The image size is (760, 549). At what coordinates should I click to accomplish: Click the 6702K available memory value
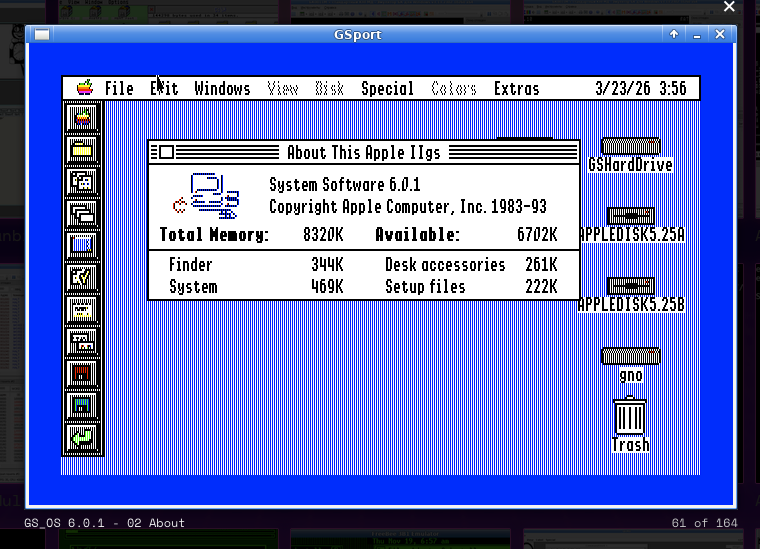click(537, 235)
